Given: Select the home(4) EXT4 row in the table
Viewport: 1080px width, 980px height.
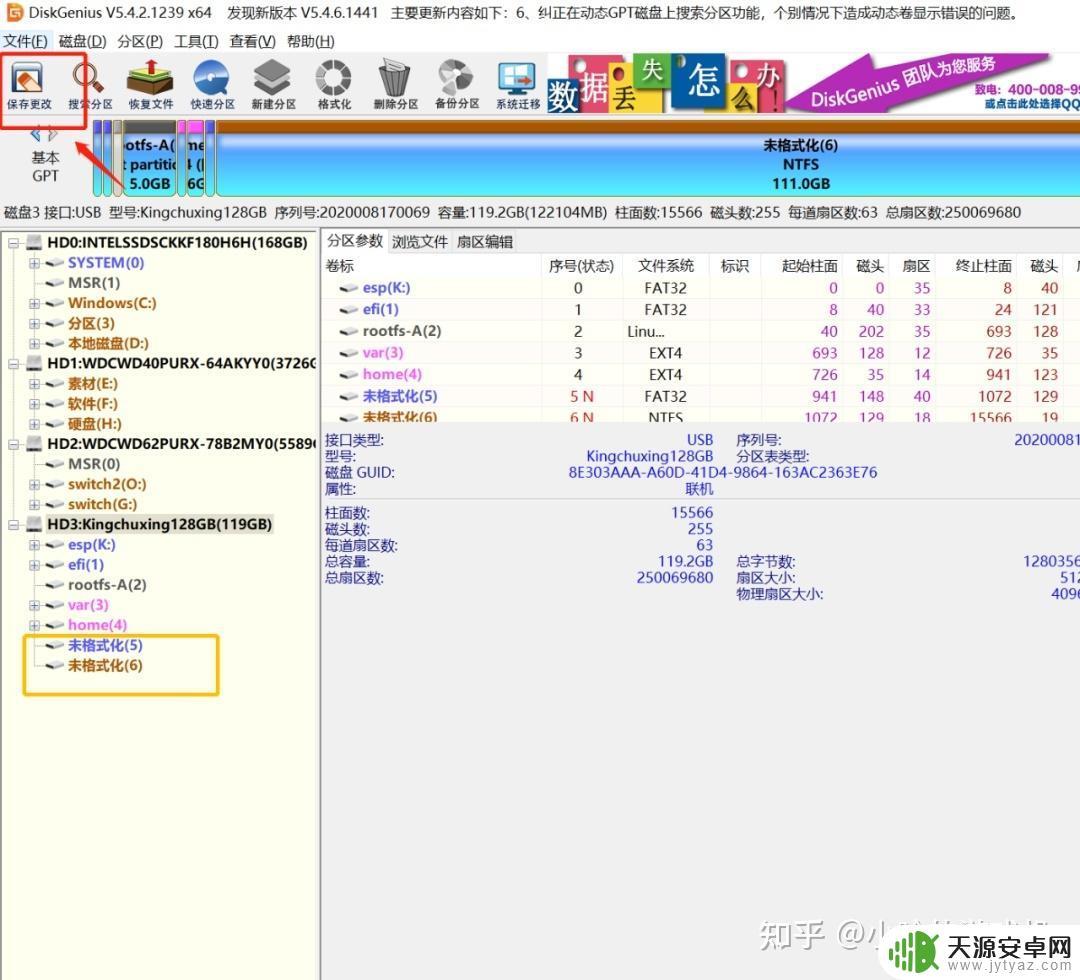Looking at the screenshot, I should 699,375.
